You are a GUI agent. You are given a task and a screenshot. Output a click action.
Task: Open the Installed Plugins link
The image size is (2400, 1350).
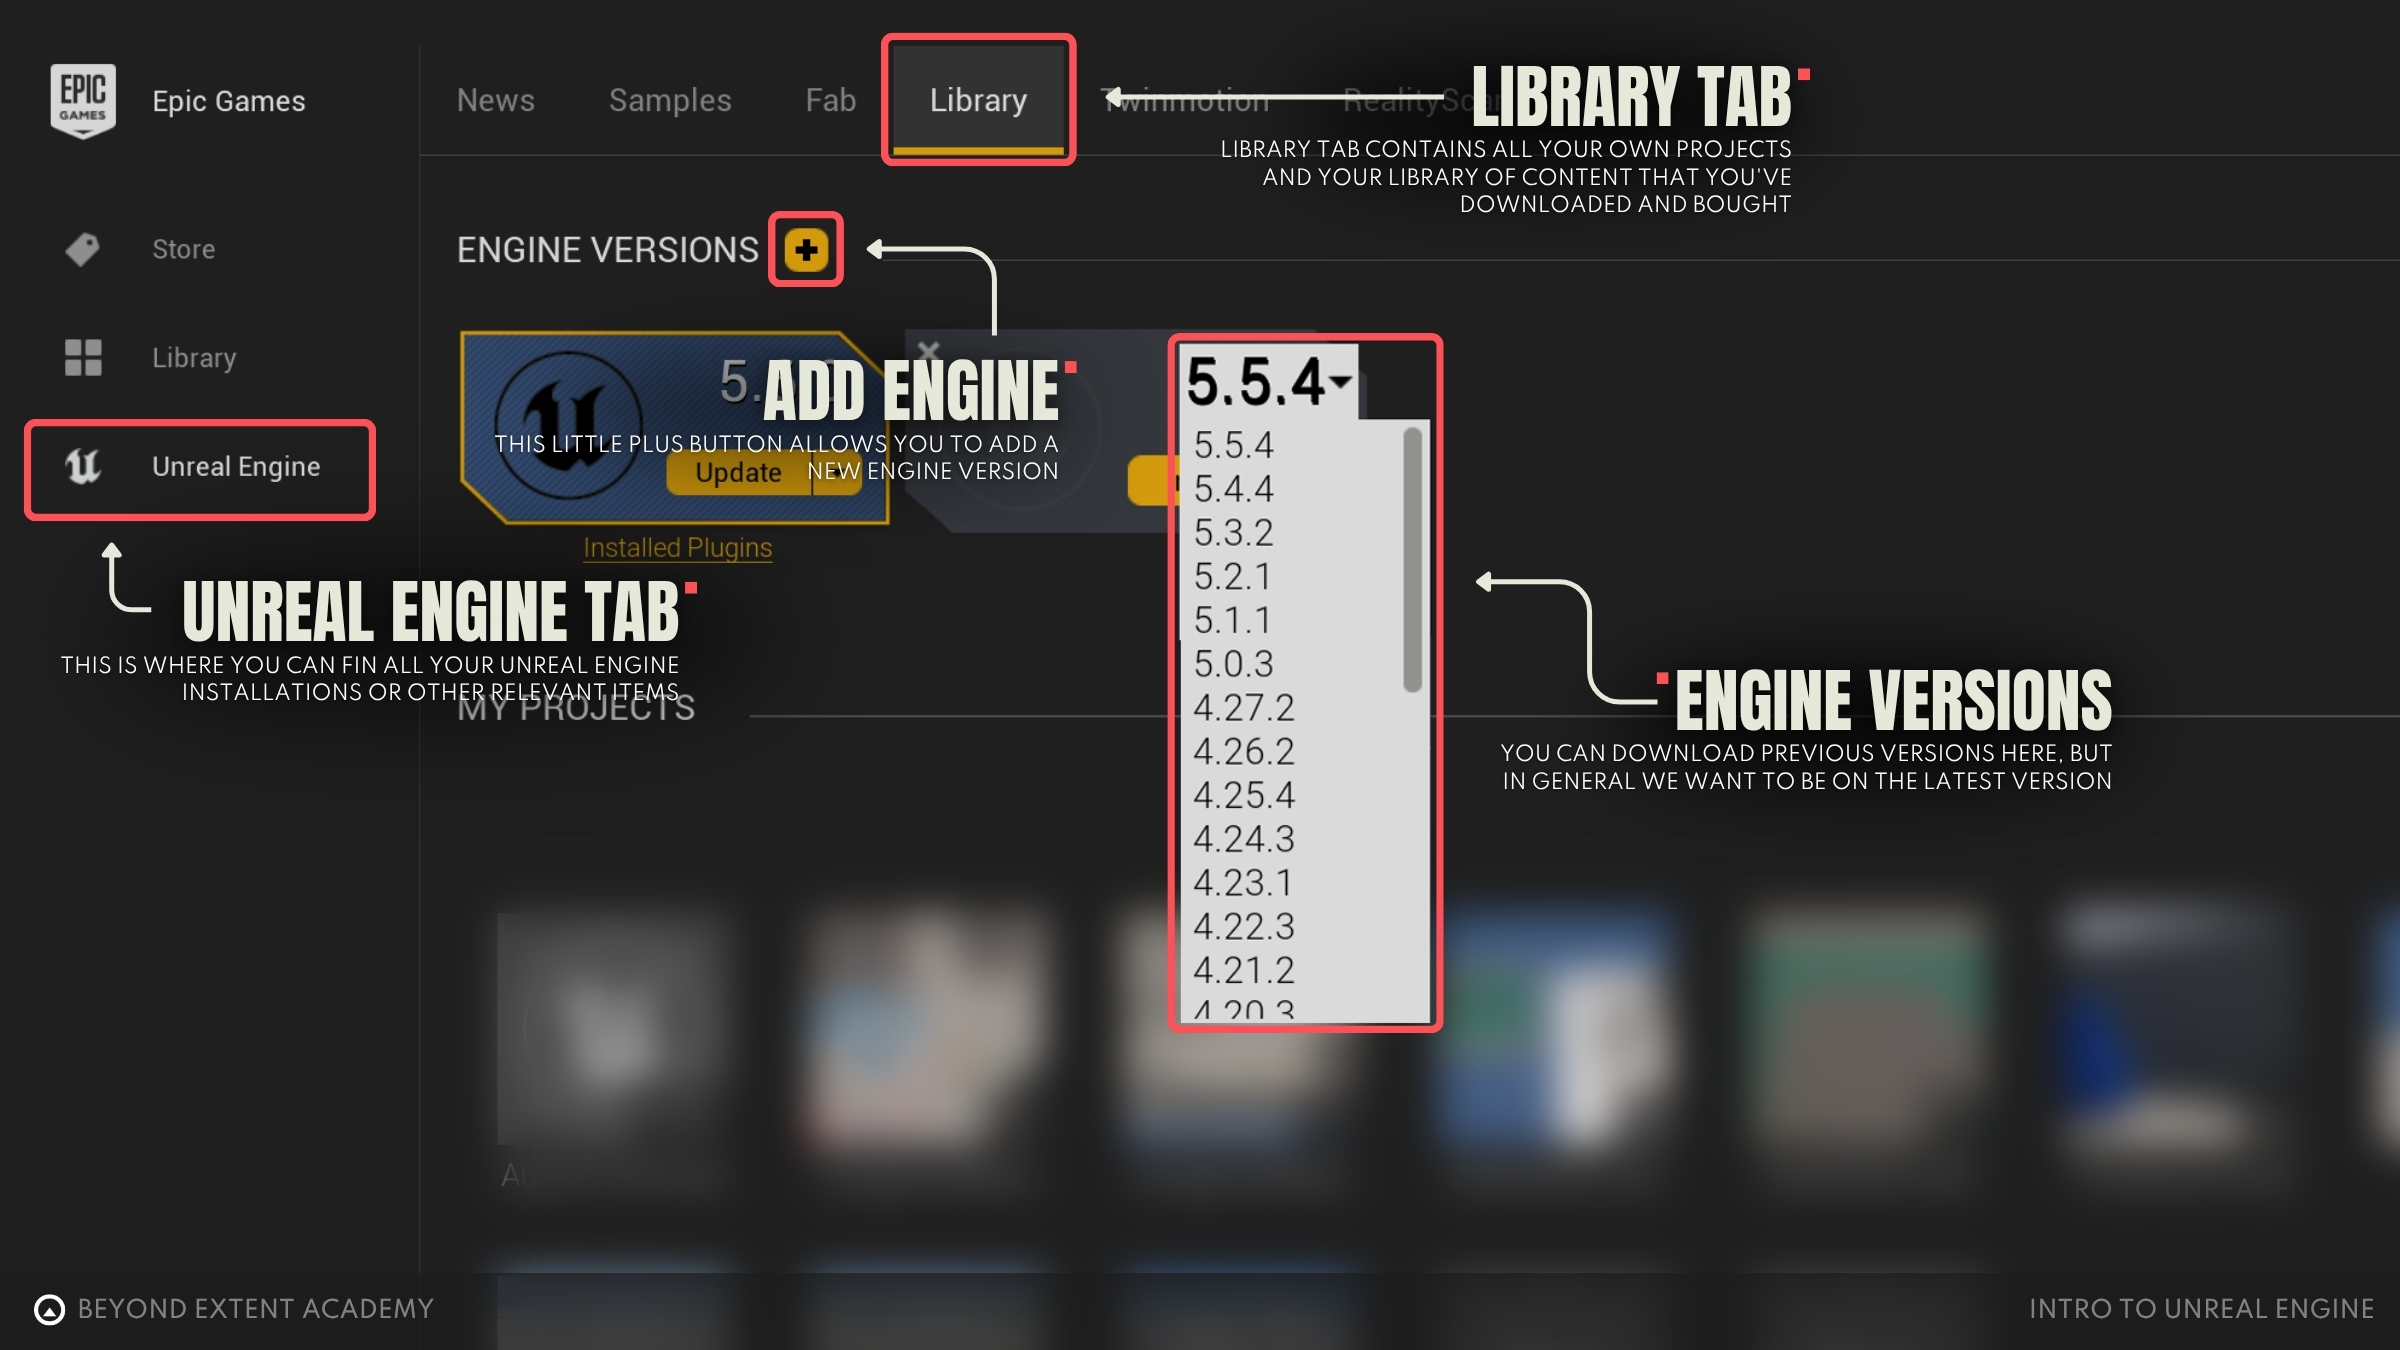(677, 548)
